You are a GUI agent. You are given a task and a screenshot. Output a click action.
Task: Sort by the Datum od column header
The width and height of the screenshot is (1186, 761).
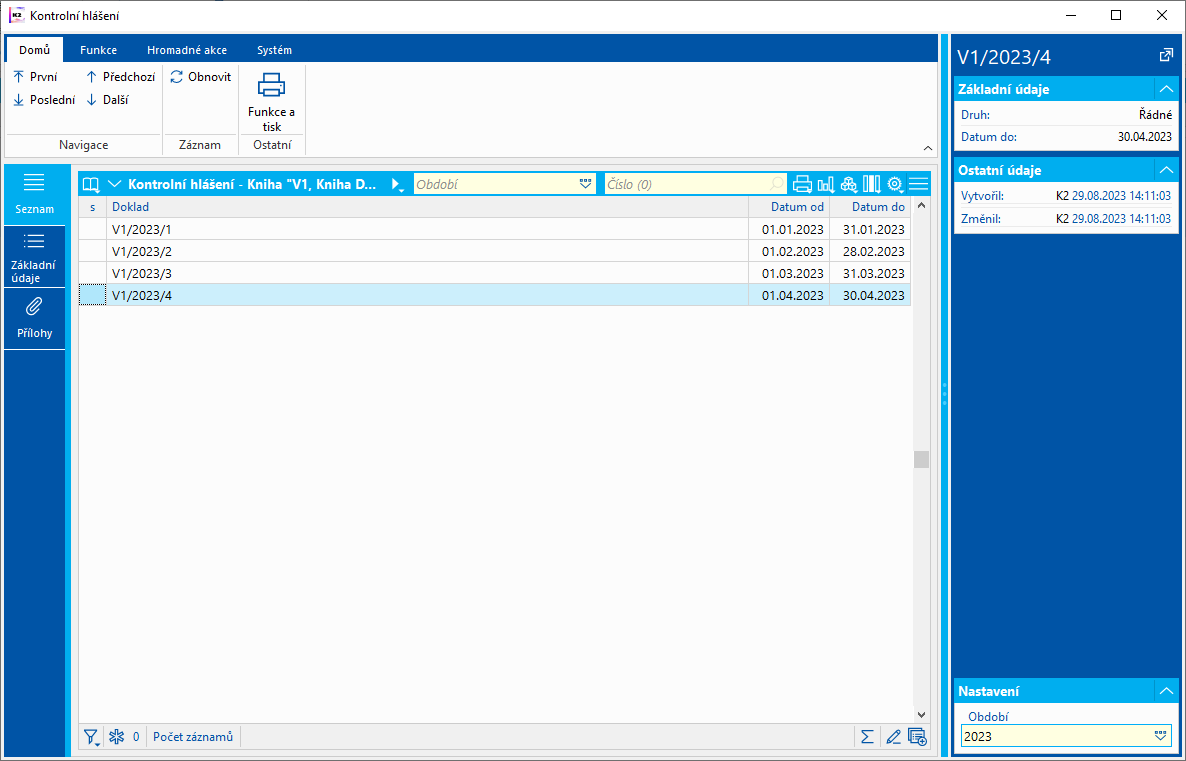tap(789, 207)
